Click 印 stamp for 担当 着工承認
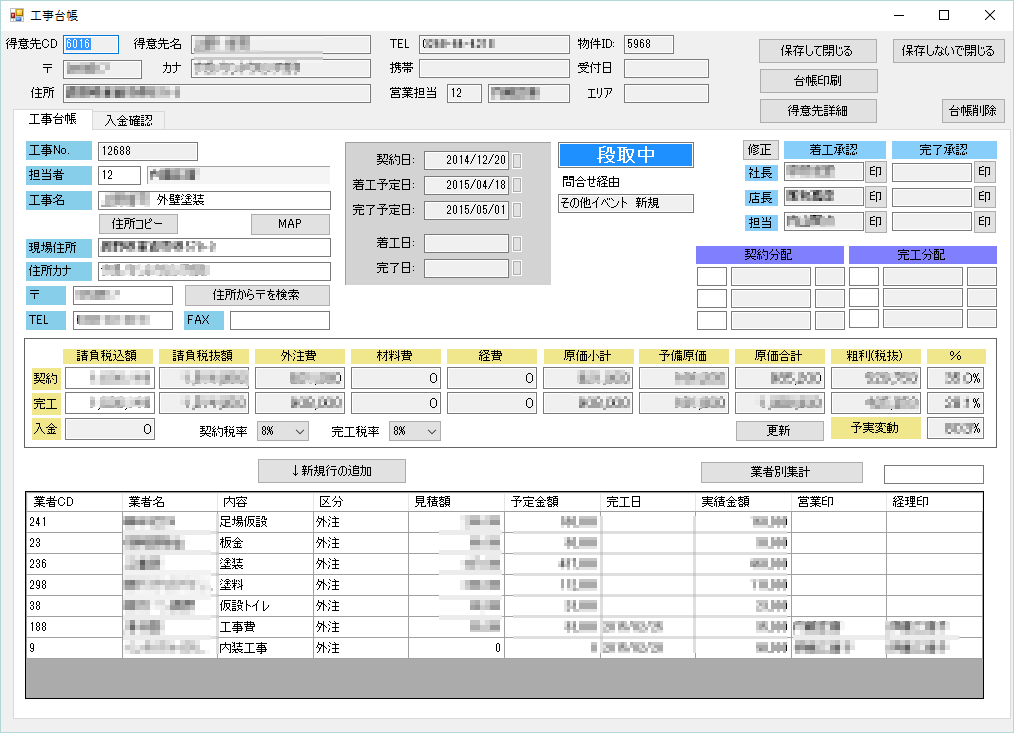Screen dimensions: 1014x733 [x=875, y=221]
